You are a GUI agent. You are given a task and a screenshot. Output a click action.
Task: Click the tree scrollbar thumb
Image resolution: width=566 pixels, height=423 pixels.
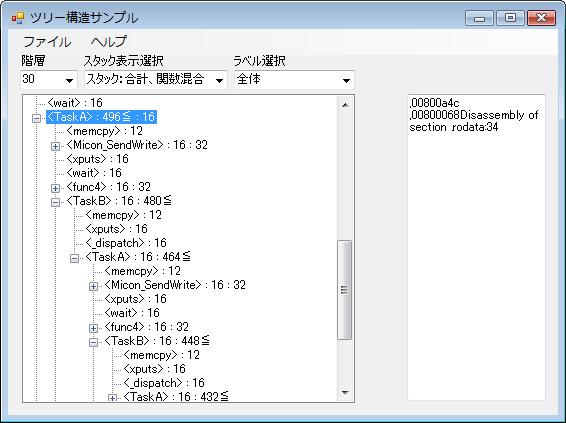(x=344, y=290)
